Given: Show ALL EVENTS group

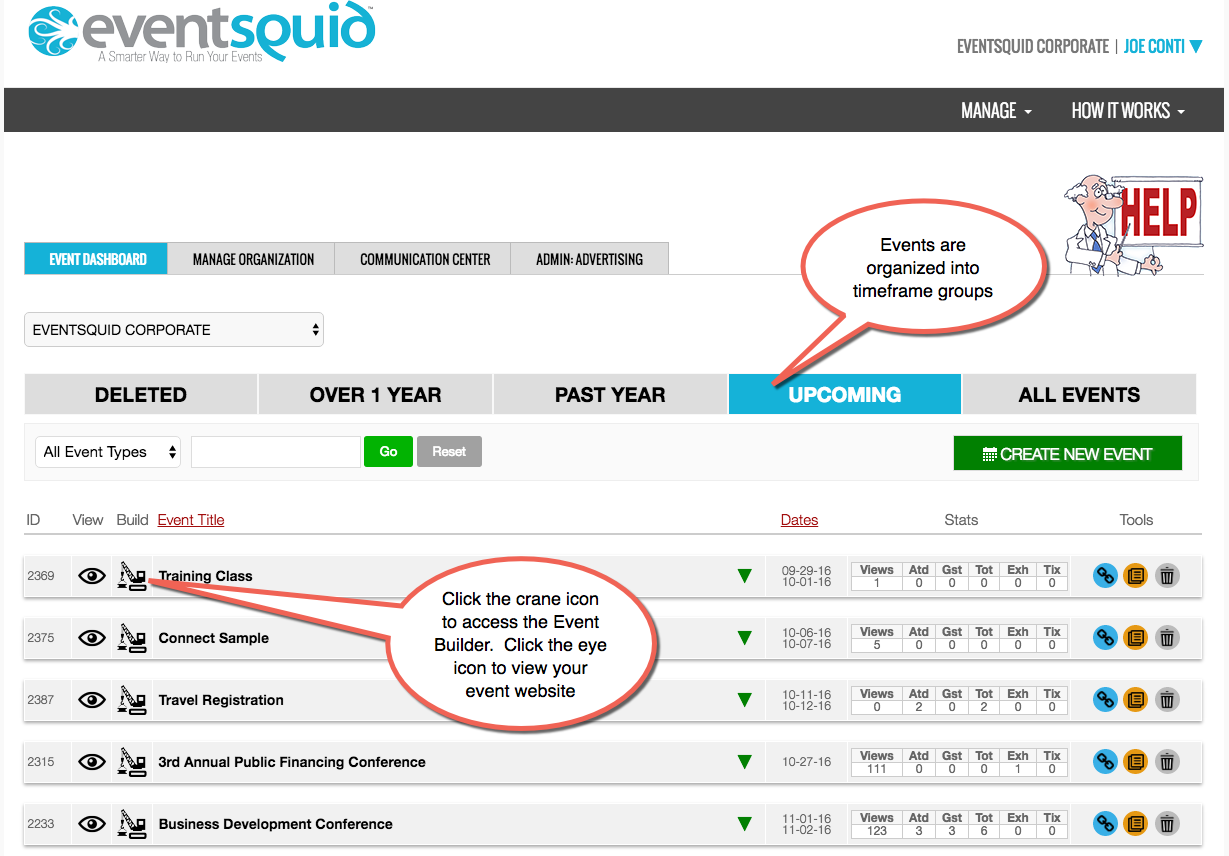Looking at the screenshot, I should click(x=1079, y=394).
